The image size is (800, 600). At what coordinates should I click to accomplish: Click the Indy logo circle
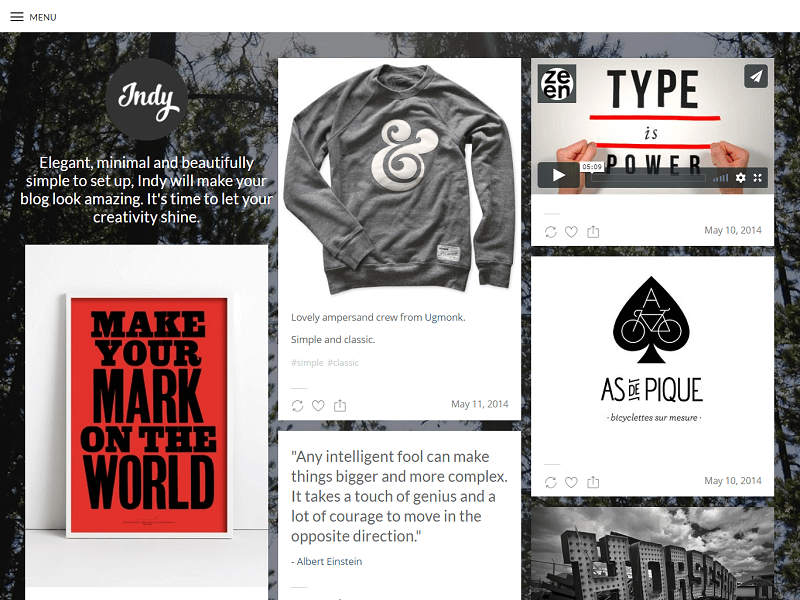click(x=147, y=99)
